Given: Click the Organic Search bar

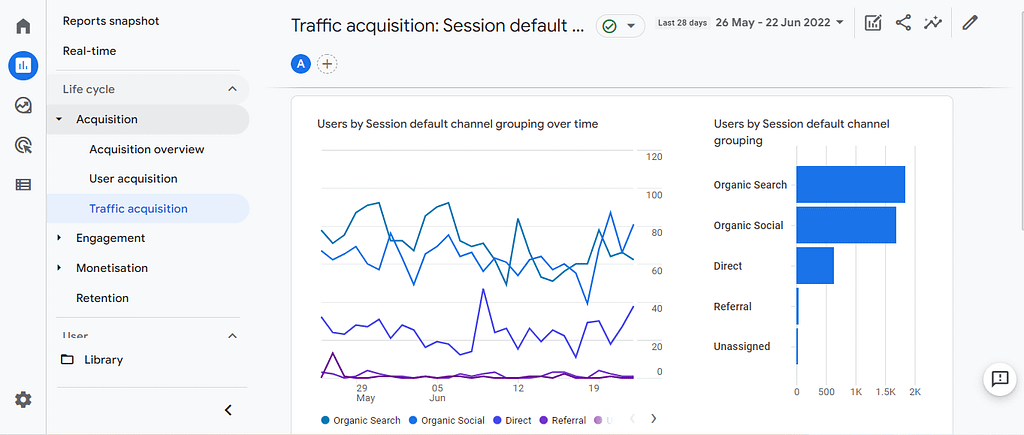Looking at the screenshot, I should click(x=850, y=185).
